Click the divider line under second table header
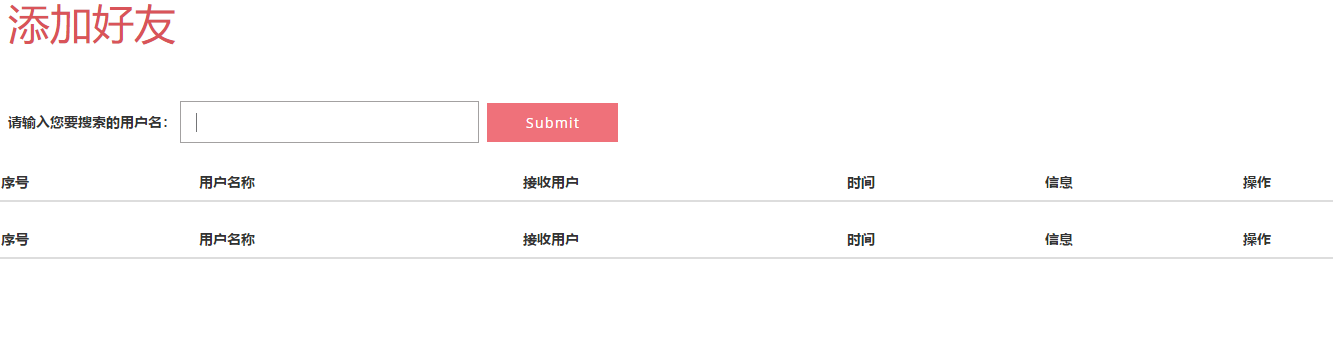This screenshot has height=361, width=1333. pos(666,258)
